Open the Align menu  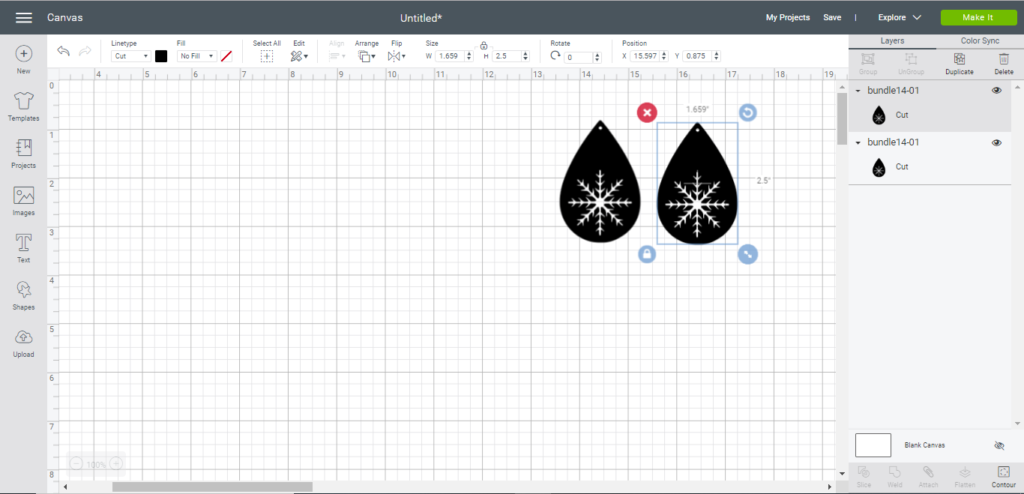(337, 56)
